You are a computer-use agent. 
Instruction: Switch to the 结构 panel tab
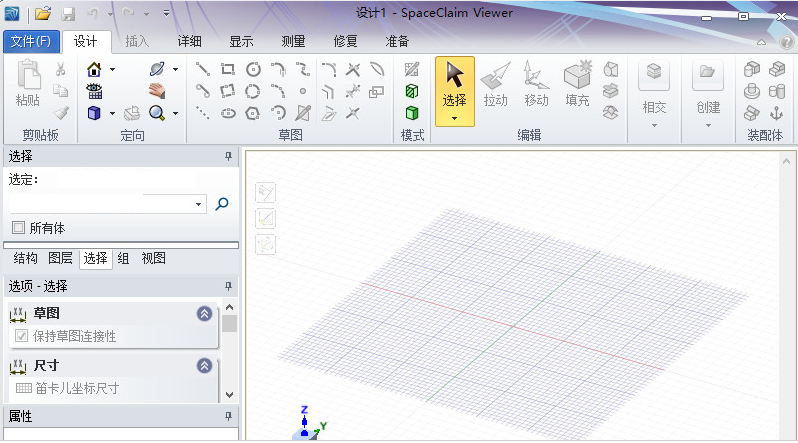click(25, 258)
